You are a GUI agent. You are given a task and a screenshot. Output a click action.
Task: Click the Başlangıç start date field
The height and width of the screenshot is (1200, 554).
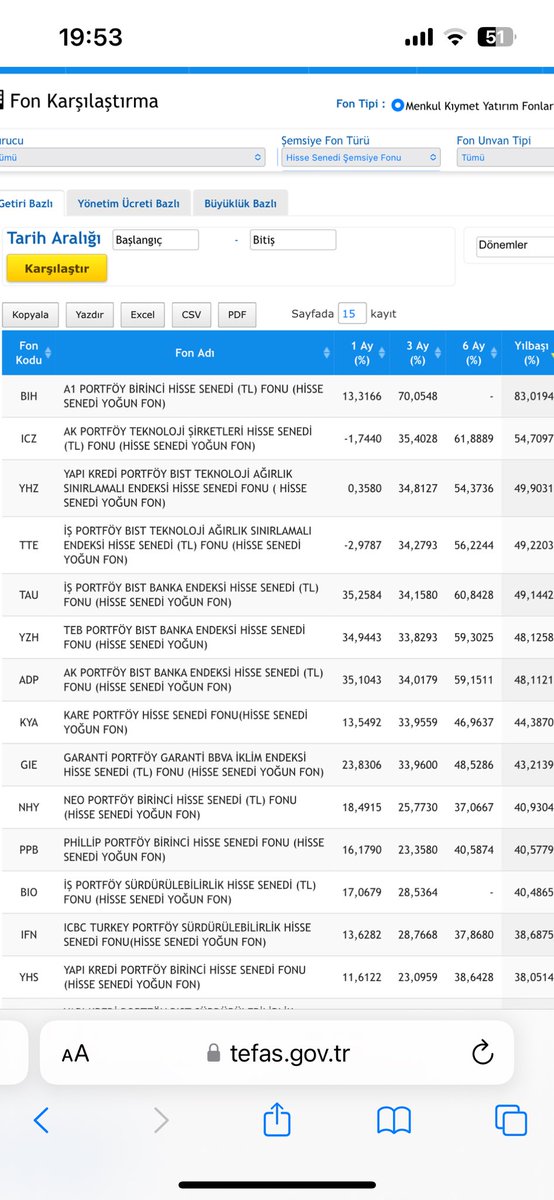pos(156,240)
